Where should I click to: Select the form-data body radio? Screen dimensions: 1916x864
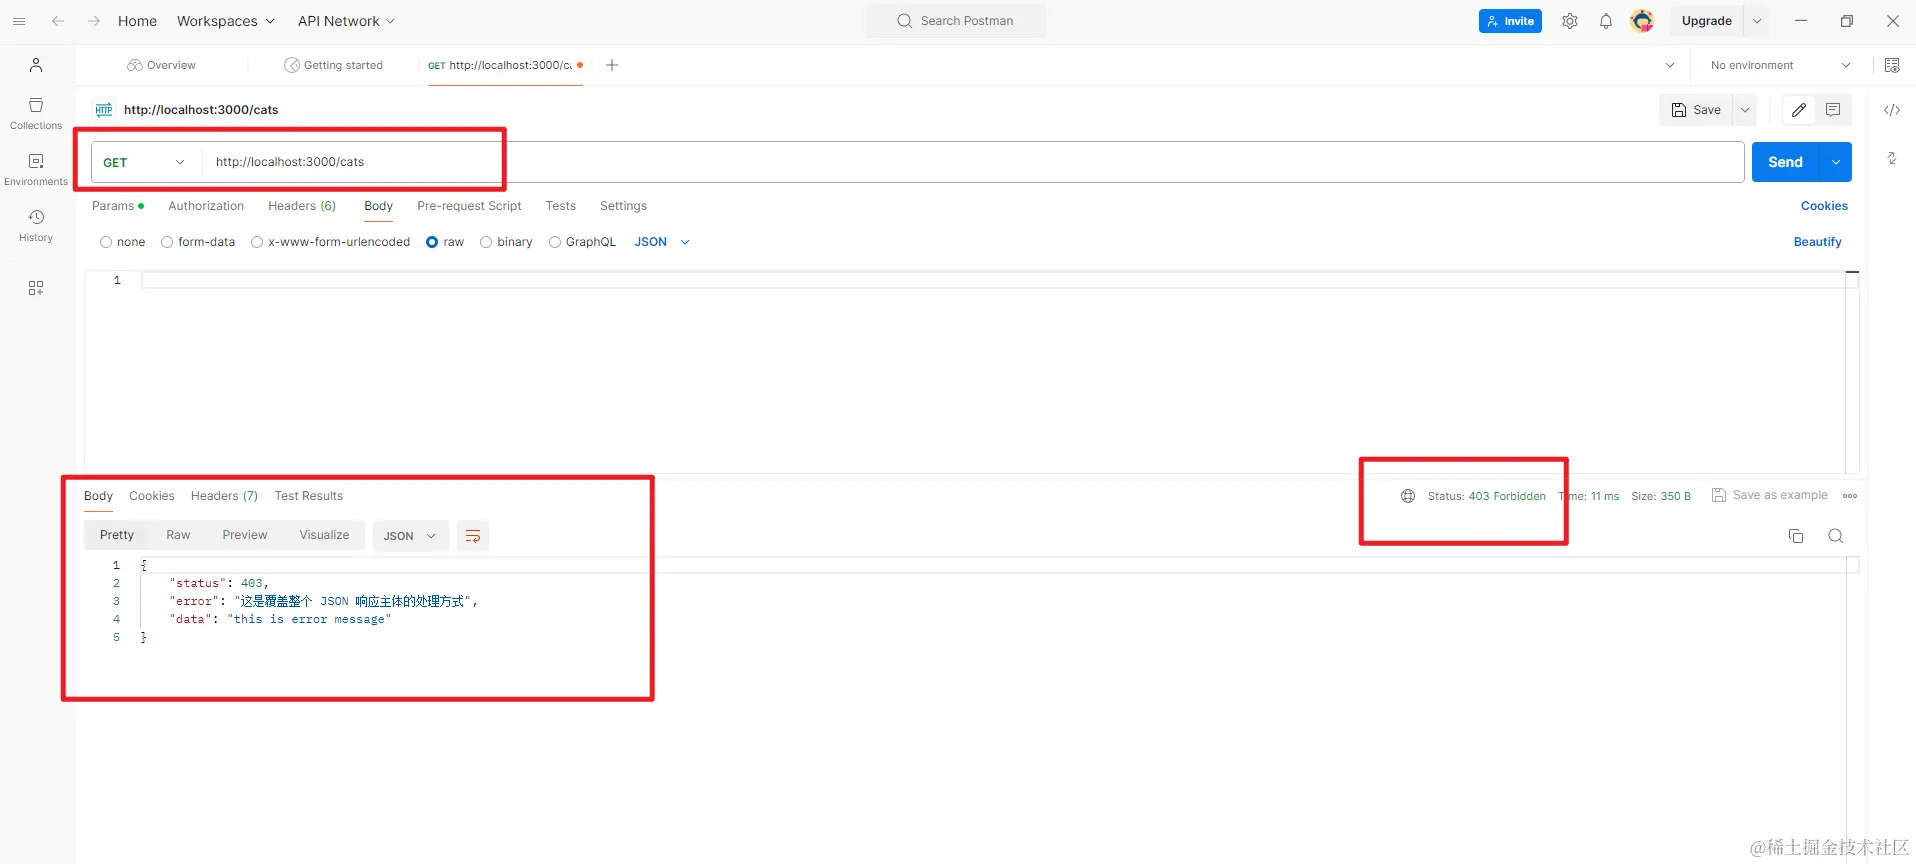pos(167,242)
